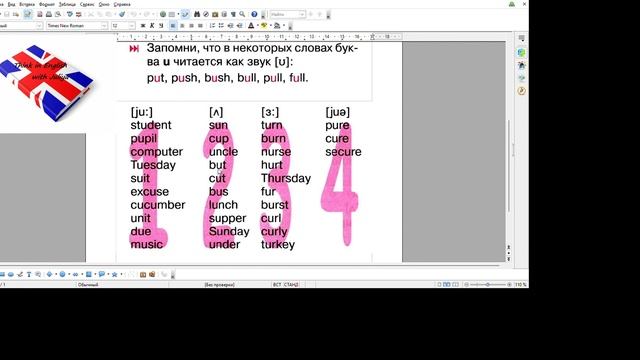Click the Insert Table icon
640x360 pixels.
172,14
